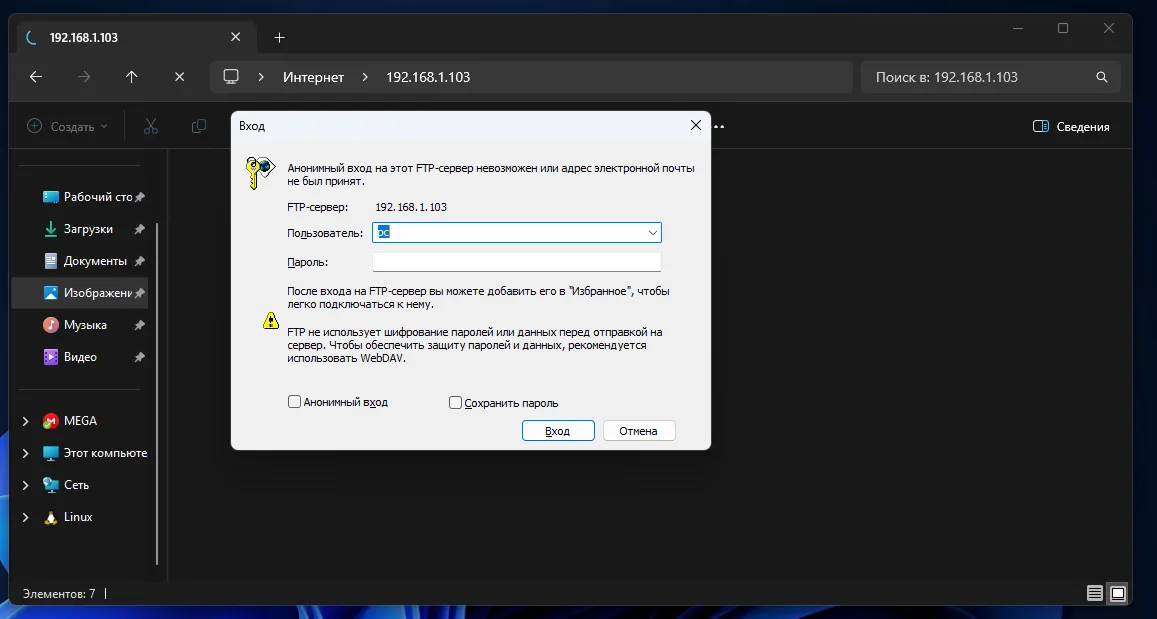Select the Изображения sidebar entry
The image size is (1157, 619).
(90, 292)
